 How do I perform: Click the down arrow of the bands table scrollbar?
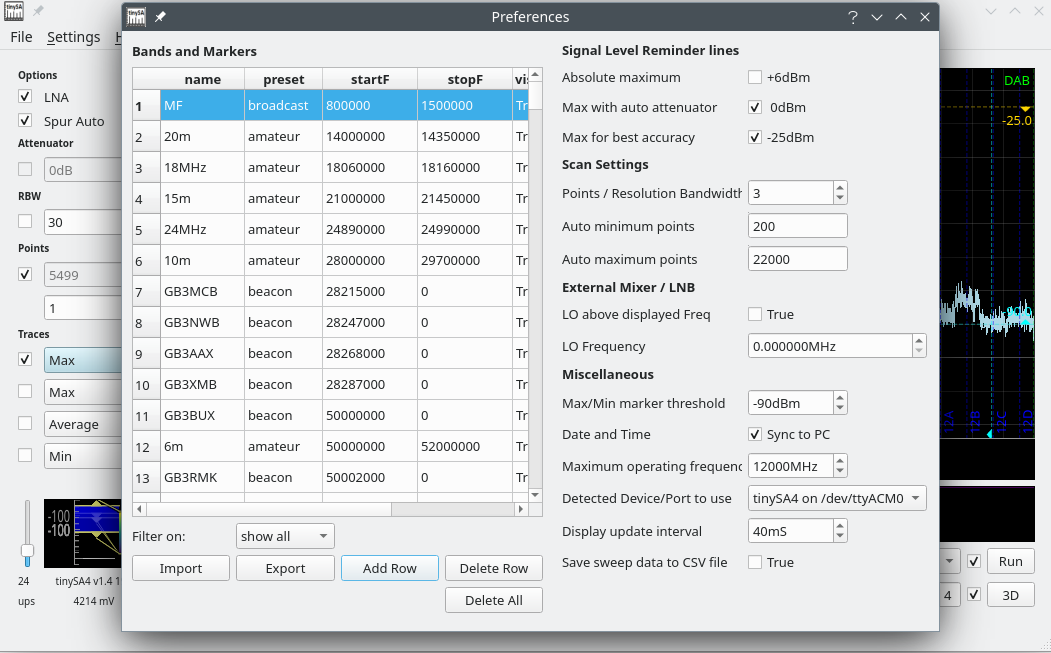535,495
